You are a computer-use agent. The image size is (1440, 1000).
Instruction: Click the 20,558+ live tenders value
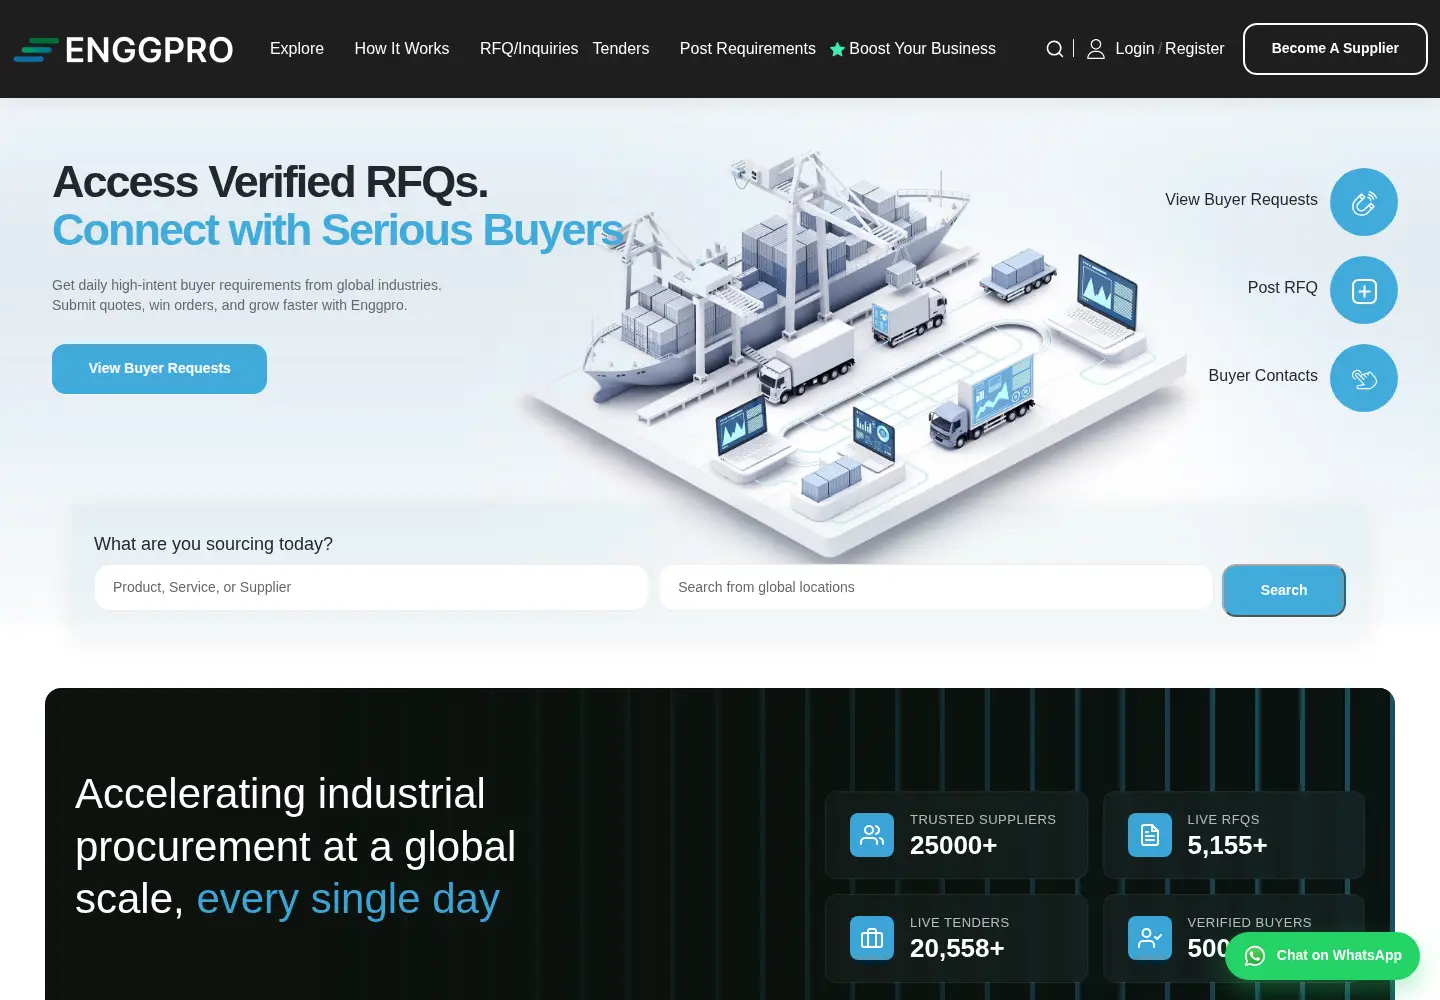tap(957, 949)
